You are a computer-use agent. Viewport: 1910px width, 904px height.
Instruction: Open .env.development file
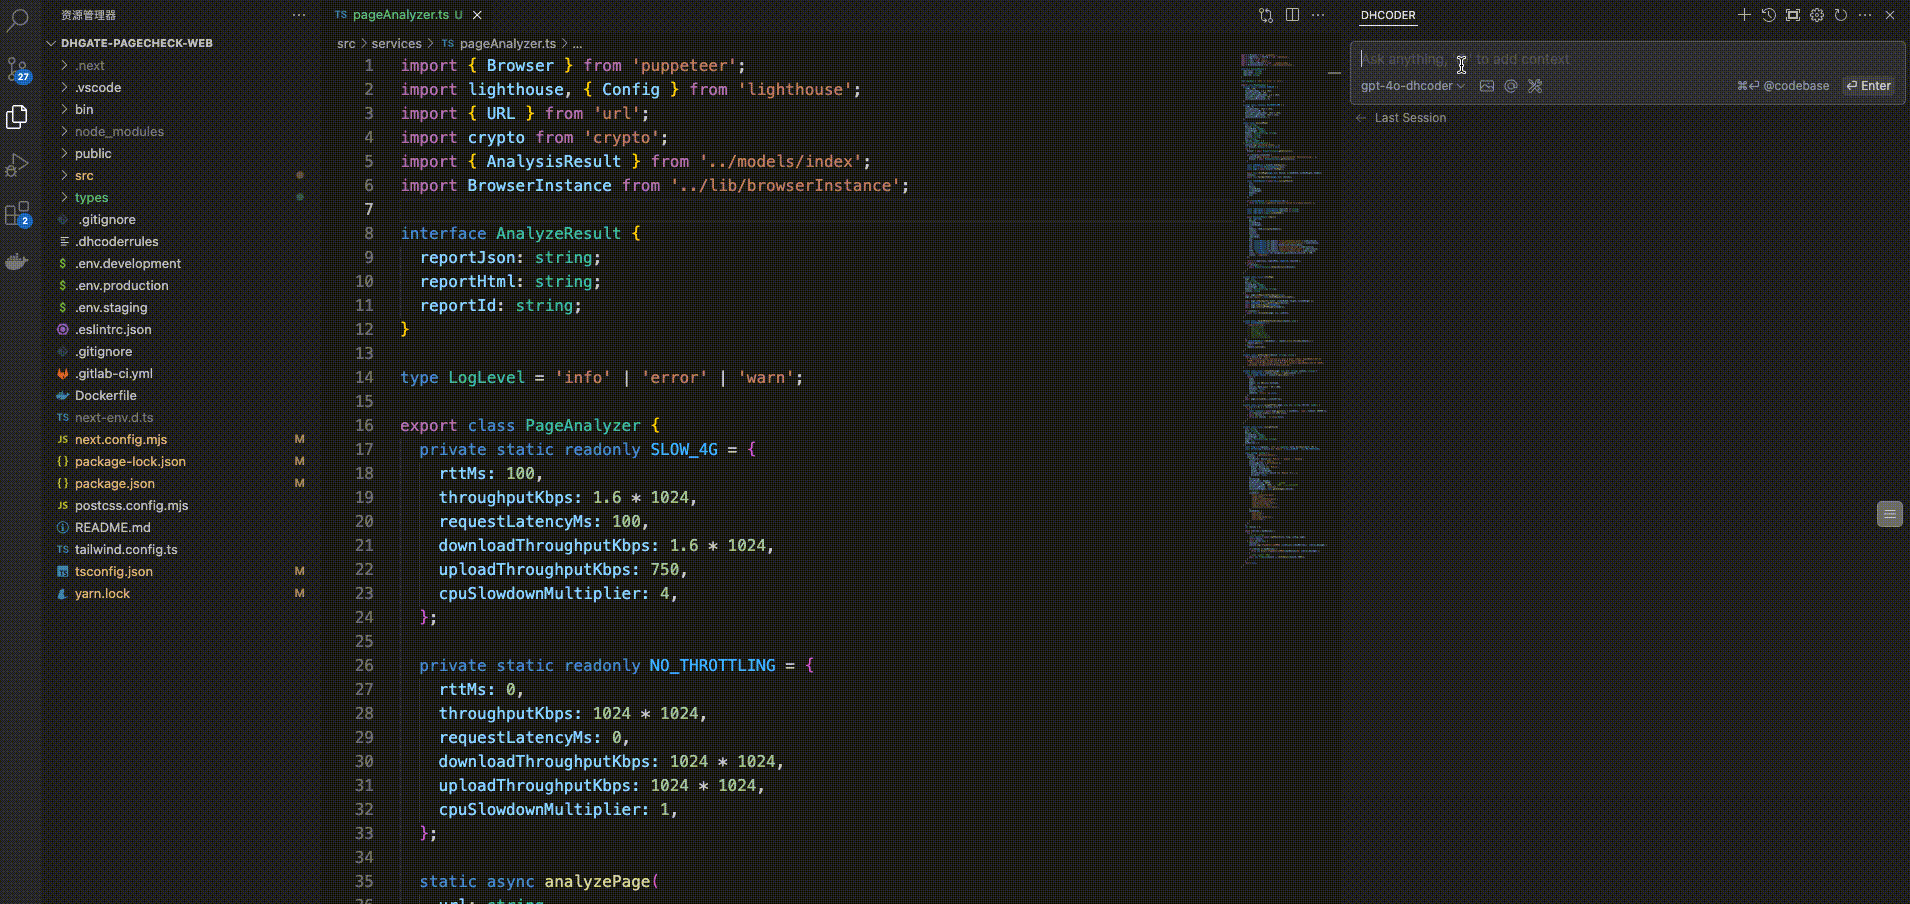[127, 263]
